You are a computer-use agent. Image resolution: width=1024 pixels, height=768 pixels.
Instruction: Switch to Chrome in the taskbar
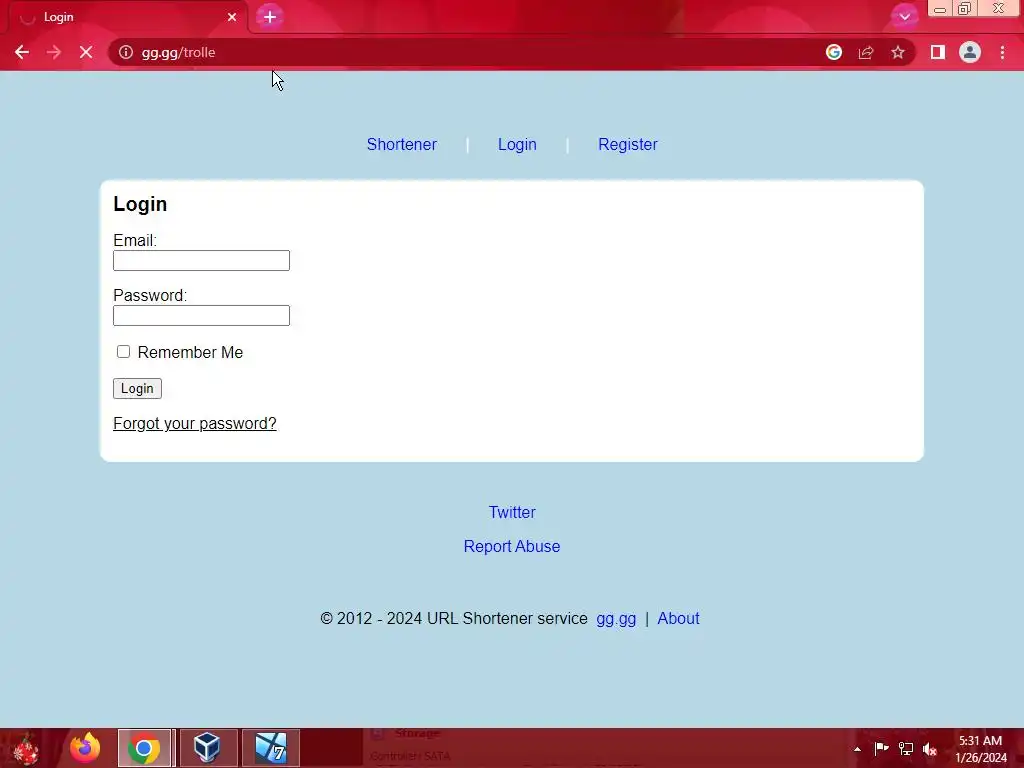pos(144,748)
